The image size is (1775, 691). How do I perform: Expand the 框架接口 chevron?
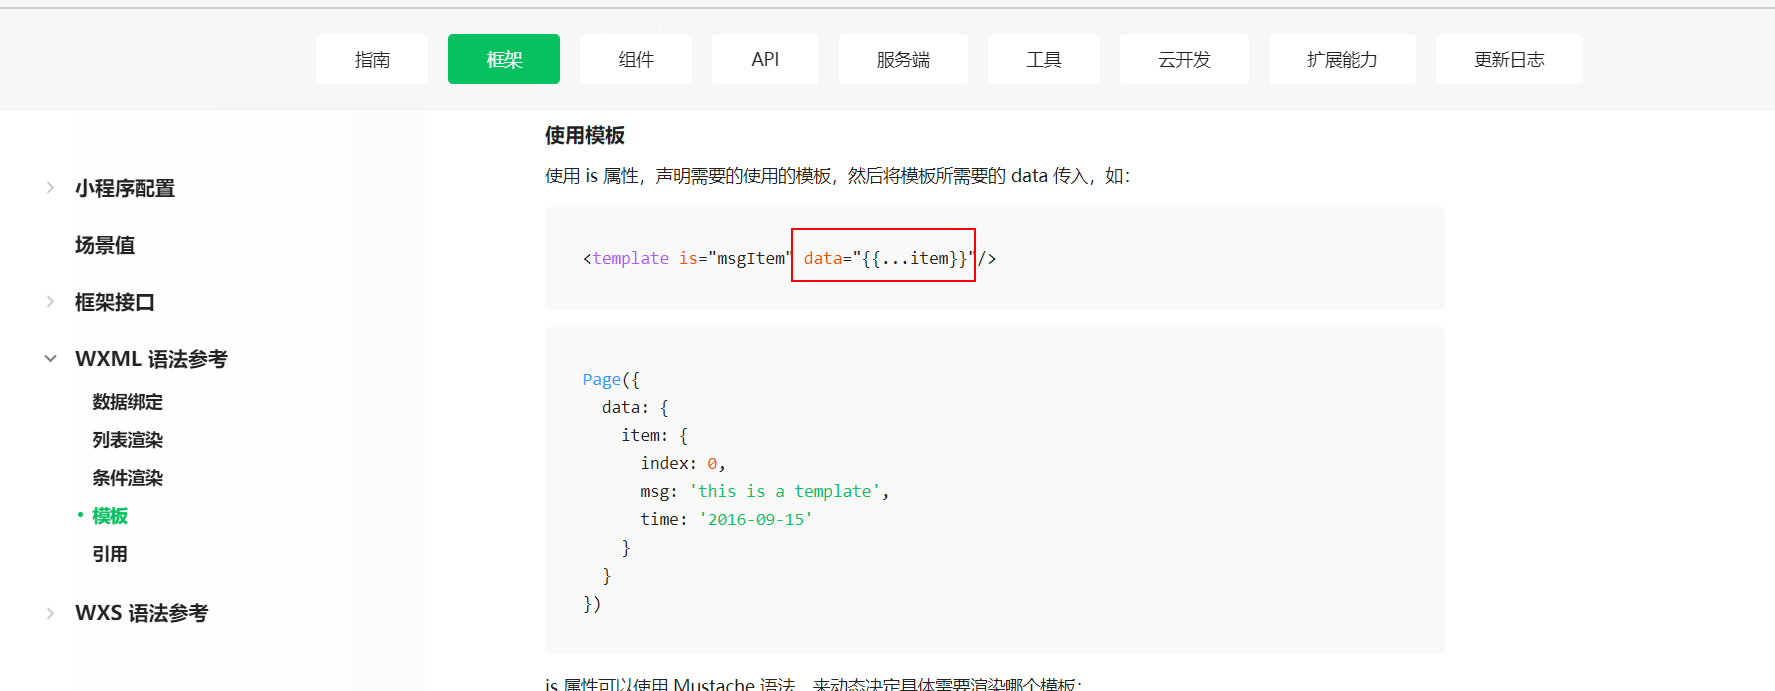tap(50, 302)
